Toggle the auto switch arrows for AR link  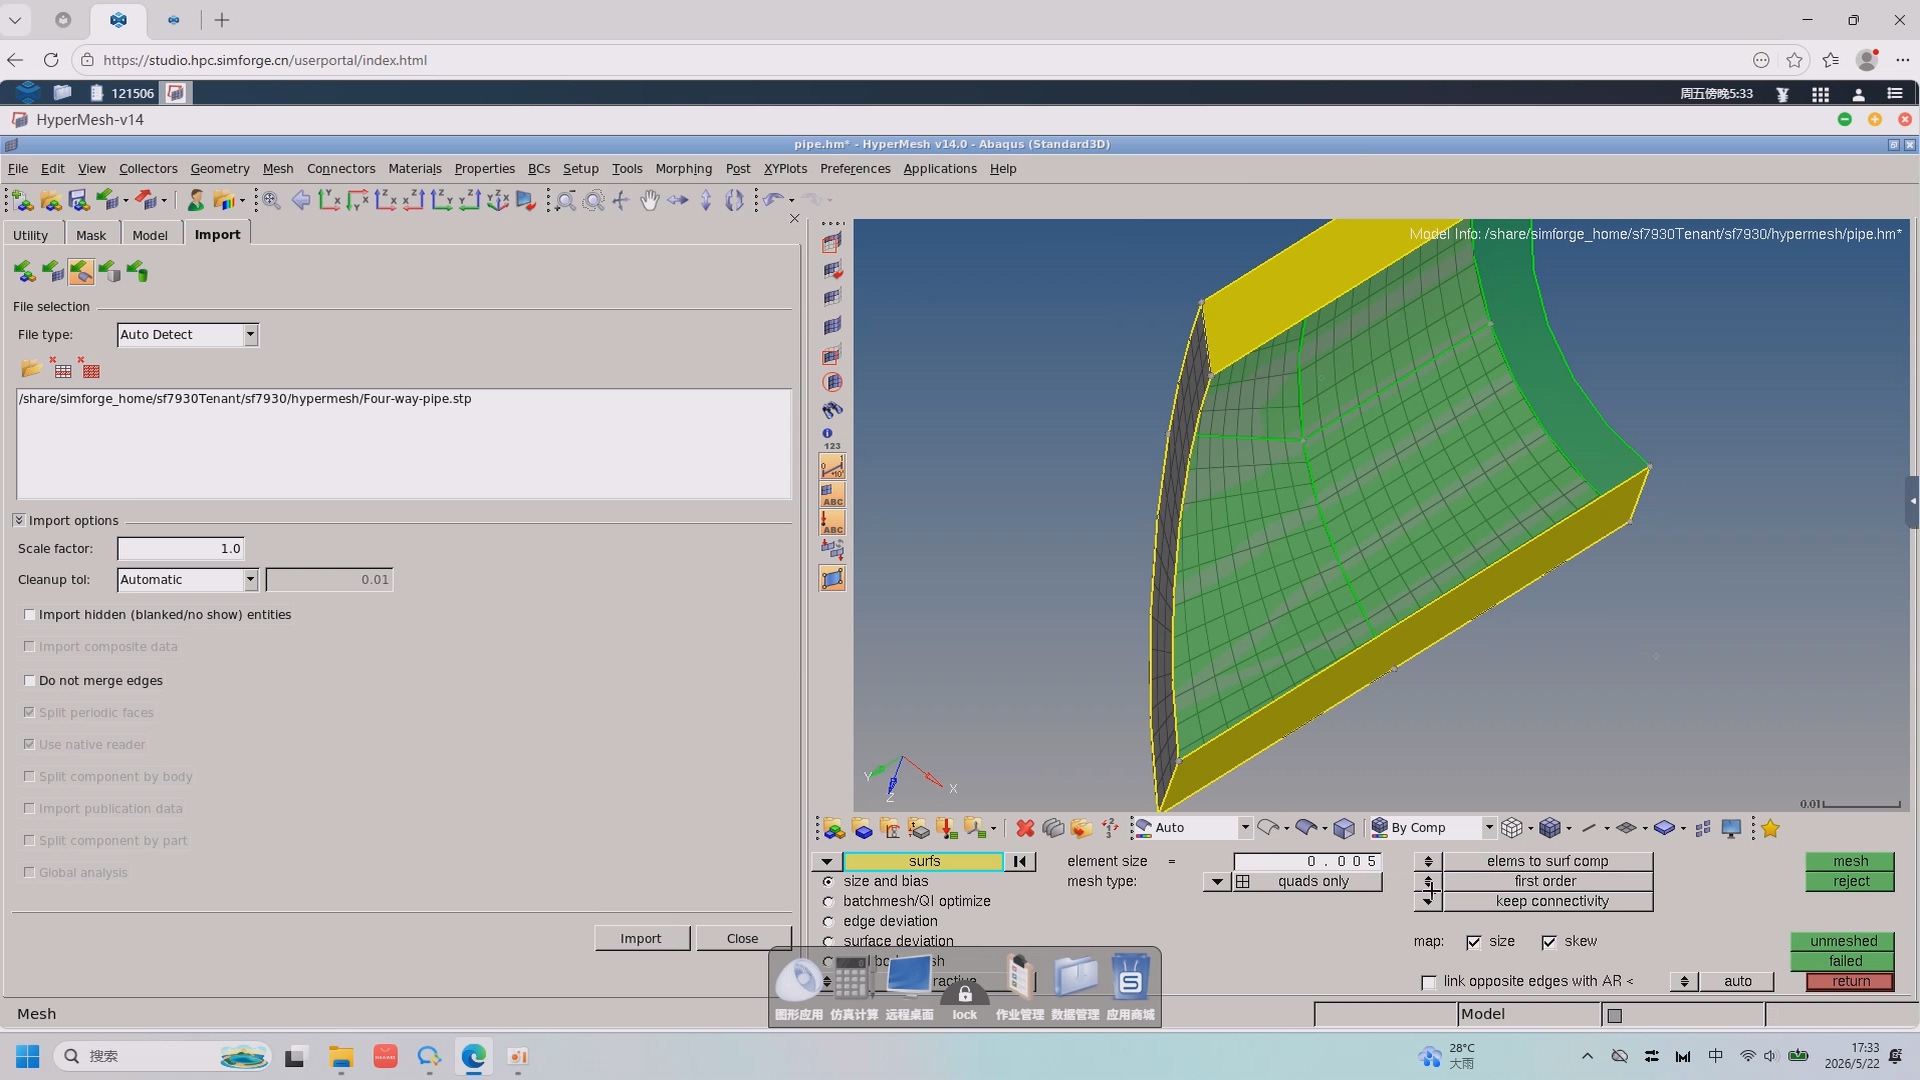click(1684, 981)
